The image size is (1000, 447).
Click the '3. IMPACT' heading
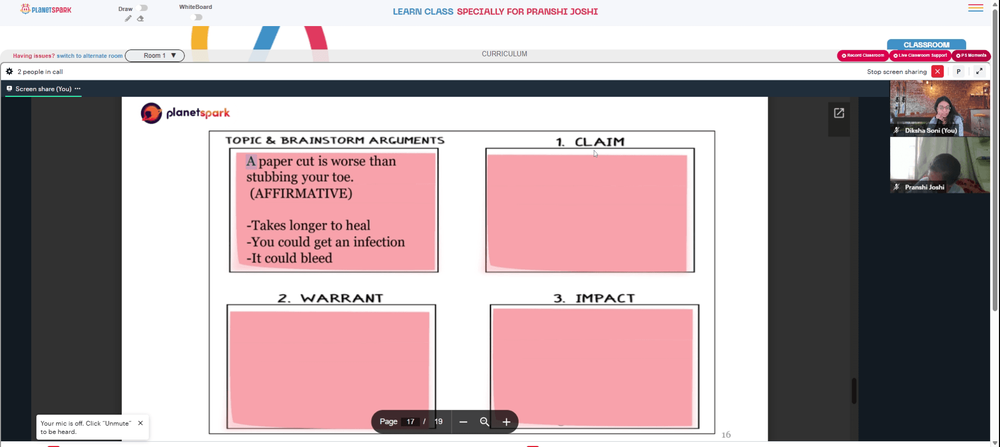(x=594, y=298)
